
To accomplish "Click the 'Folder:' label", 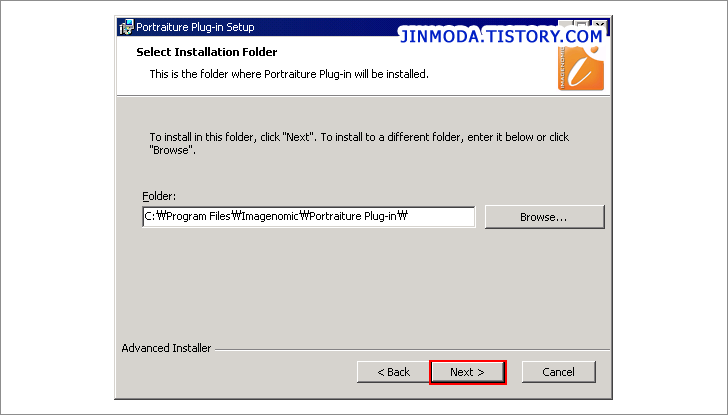I will tap(159, 196).
